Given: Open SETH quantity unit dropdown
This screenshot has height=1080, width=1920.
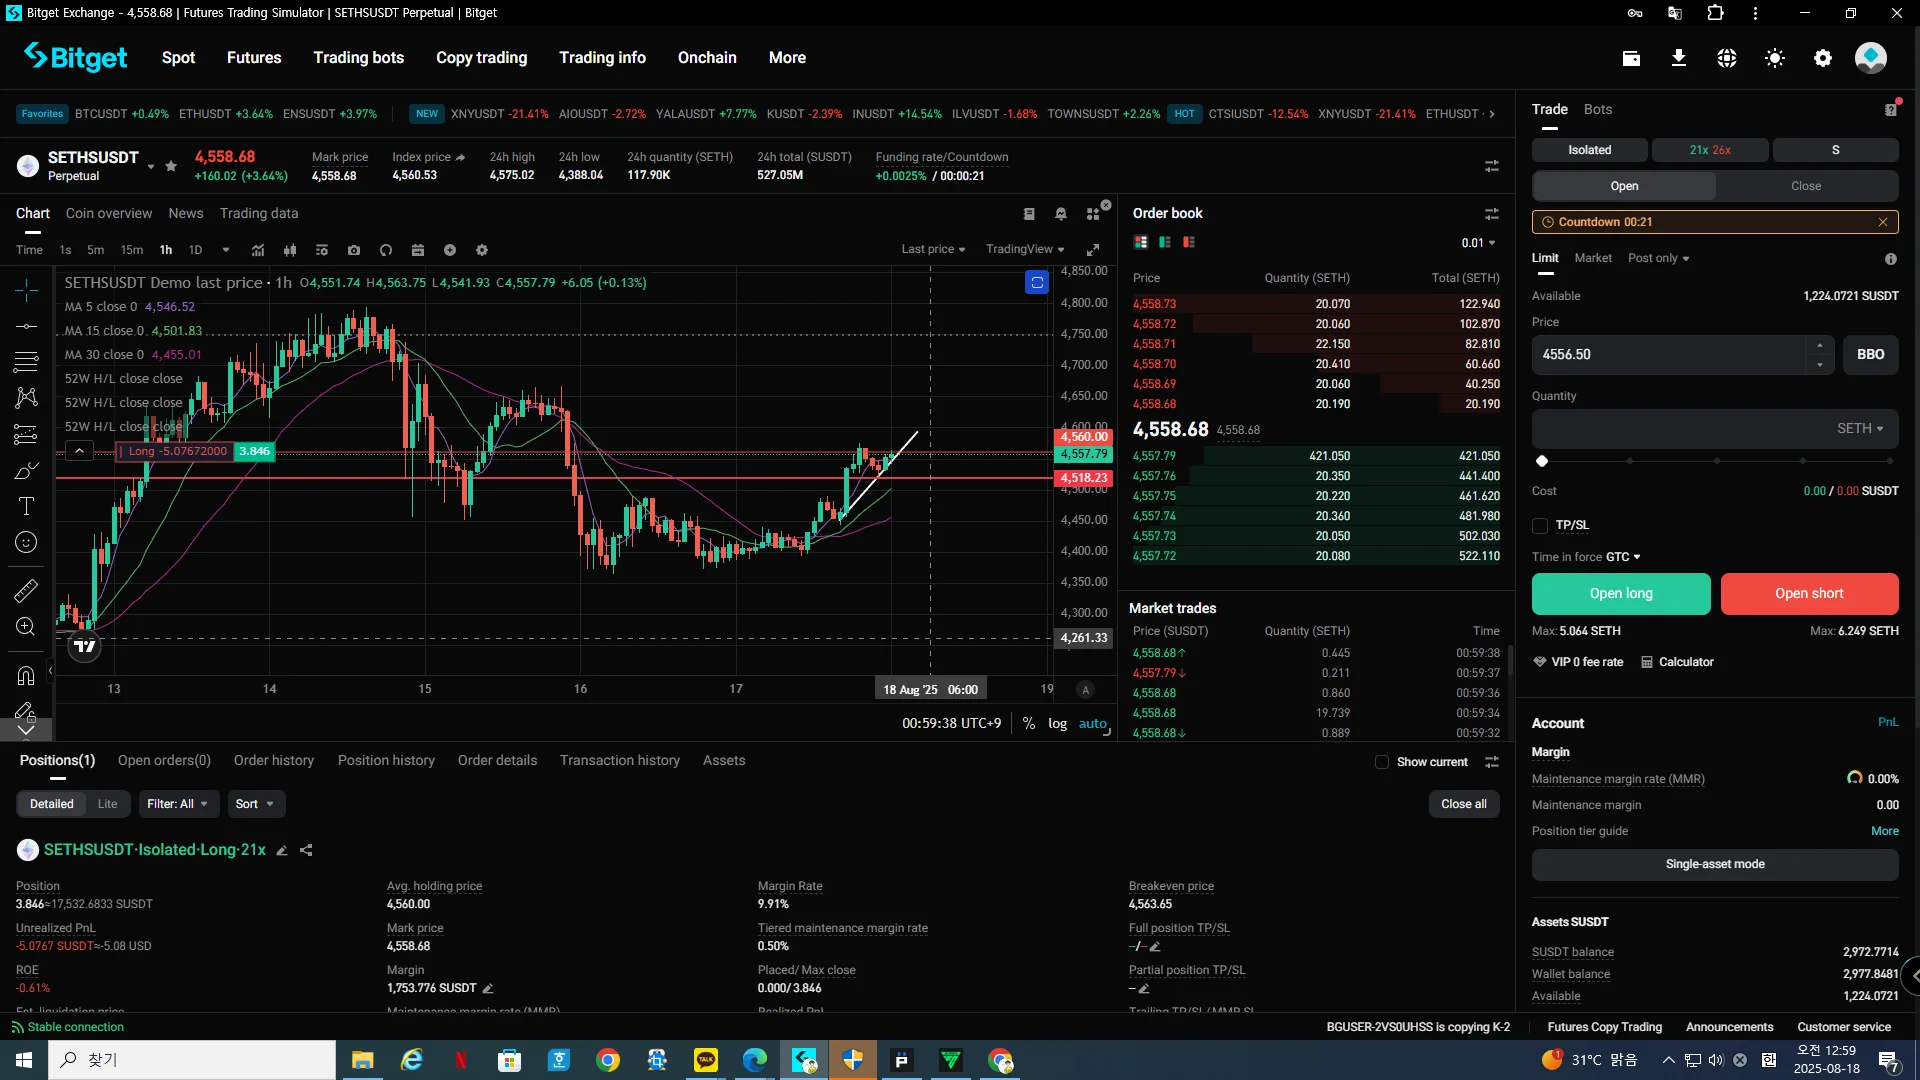Looking at the screenshot, I should coord(1860,428).
